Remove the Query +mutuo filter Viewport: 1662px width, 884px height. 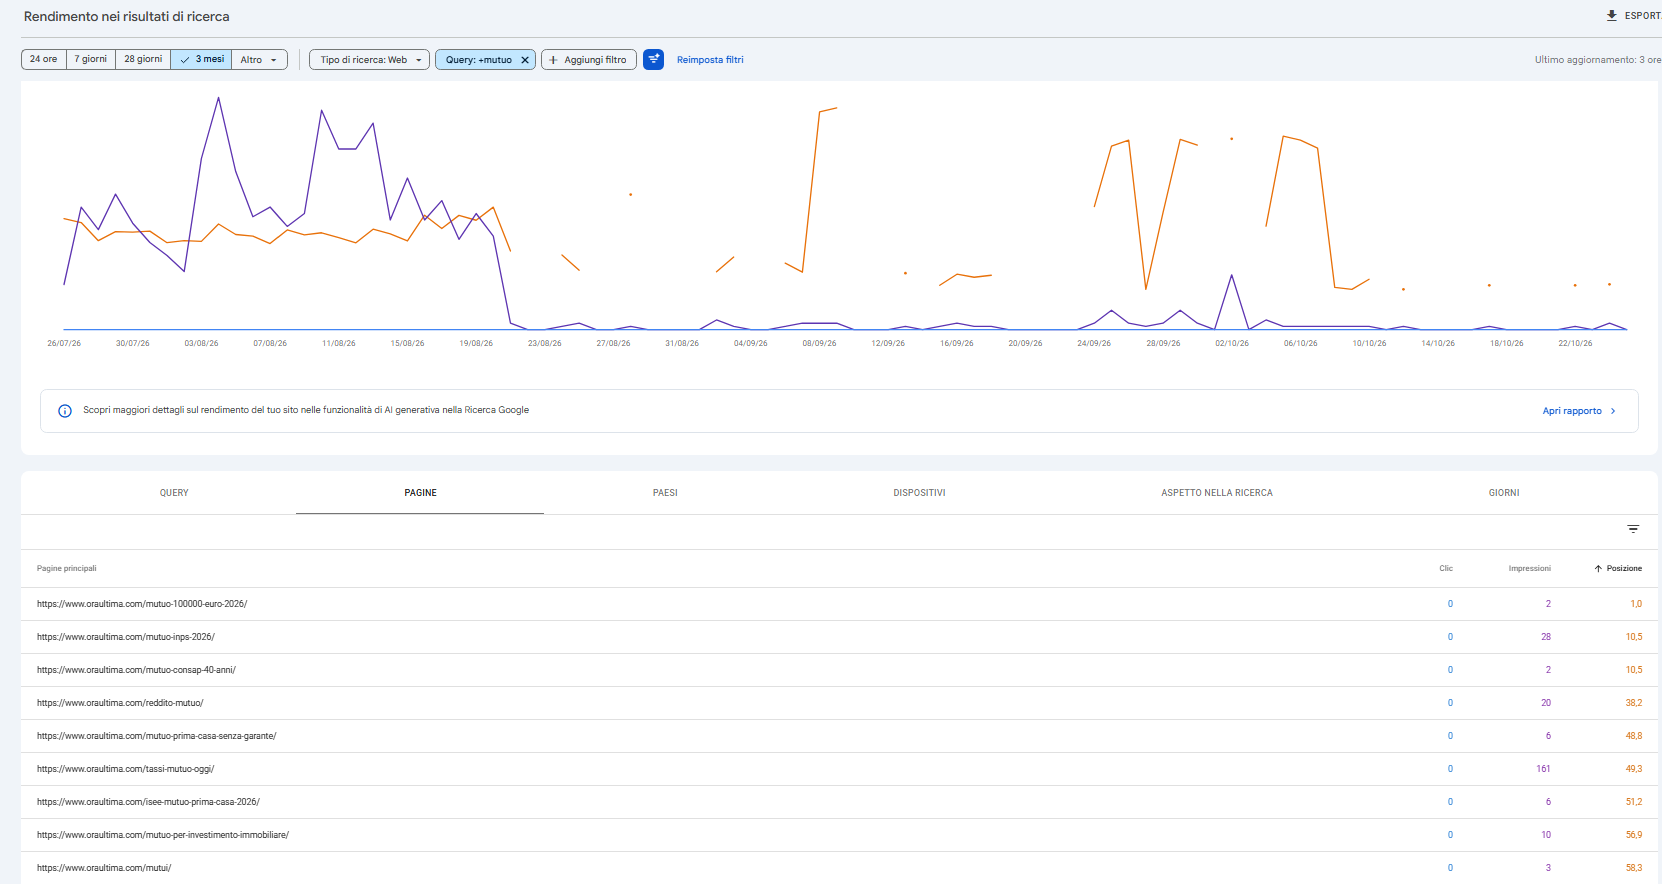[x=525, y=60]
